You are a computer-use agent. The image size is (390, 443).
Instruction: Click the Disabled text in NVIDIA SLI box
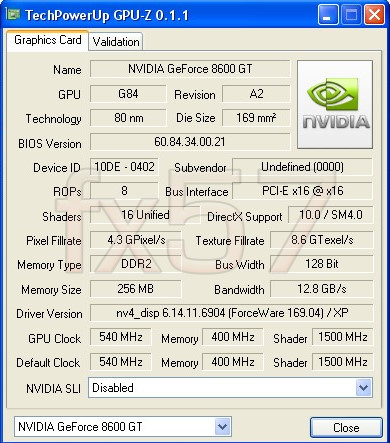coord(113,388)
